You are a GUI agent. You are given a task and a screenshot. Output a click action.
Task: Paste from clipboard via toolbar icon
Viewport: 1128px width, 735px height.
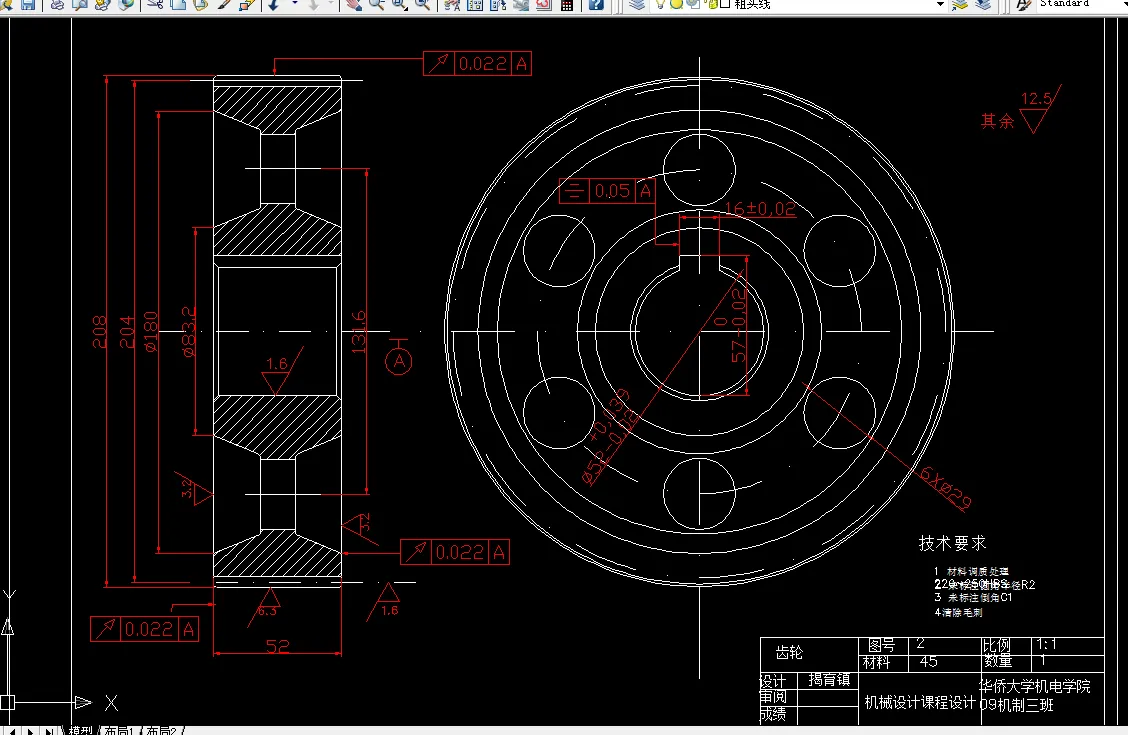201,4
